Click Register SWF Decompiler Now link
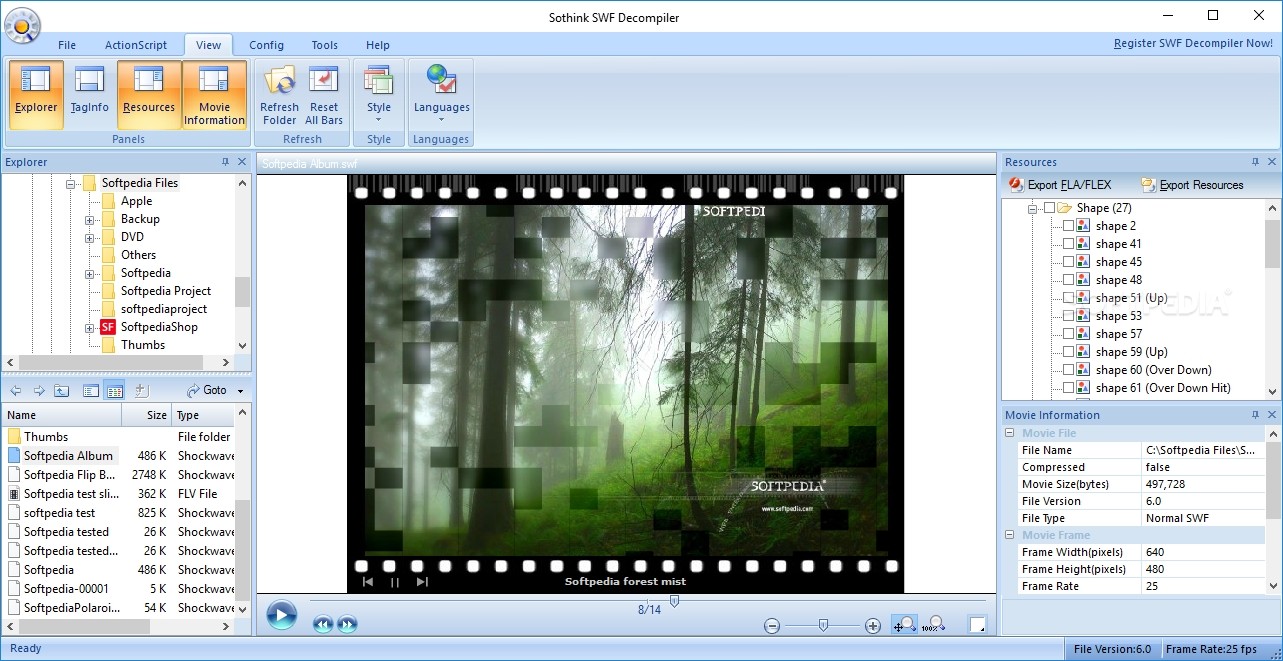This screenshot has height=661, width=1283. [1193, 44]
